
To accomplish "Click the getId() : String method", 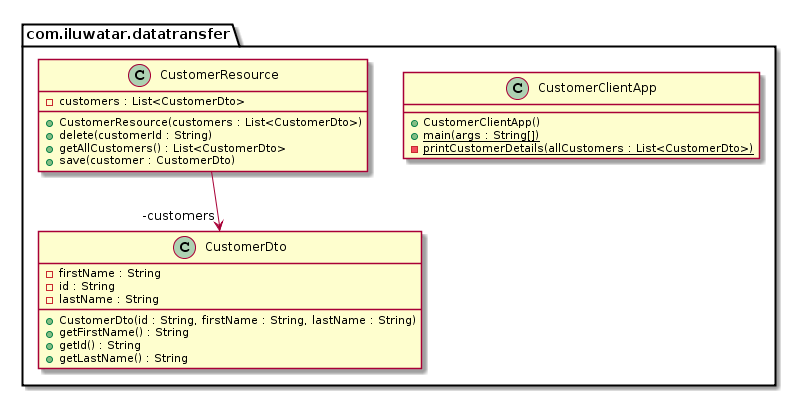I will click(x=100, y=345).
